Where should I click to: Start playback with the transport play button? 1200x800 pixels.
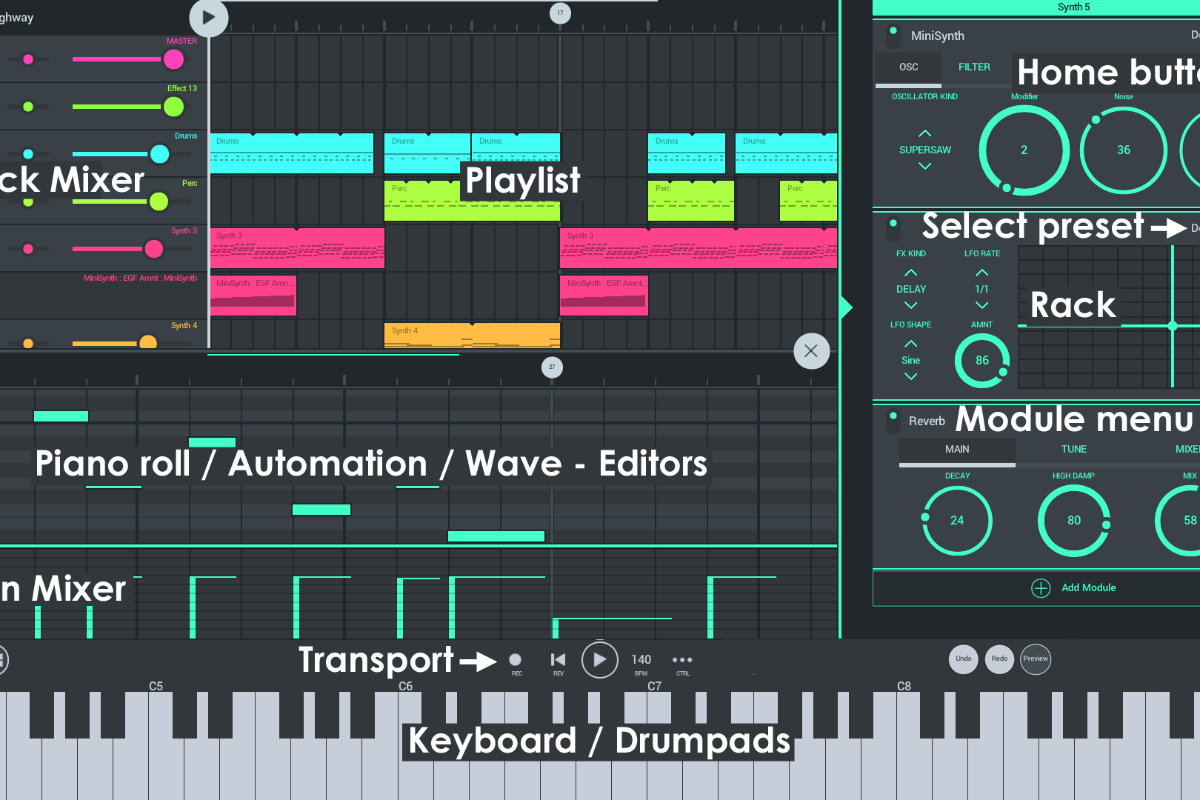(600, 660)
